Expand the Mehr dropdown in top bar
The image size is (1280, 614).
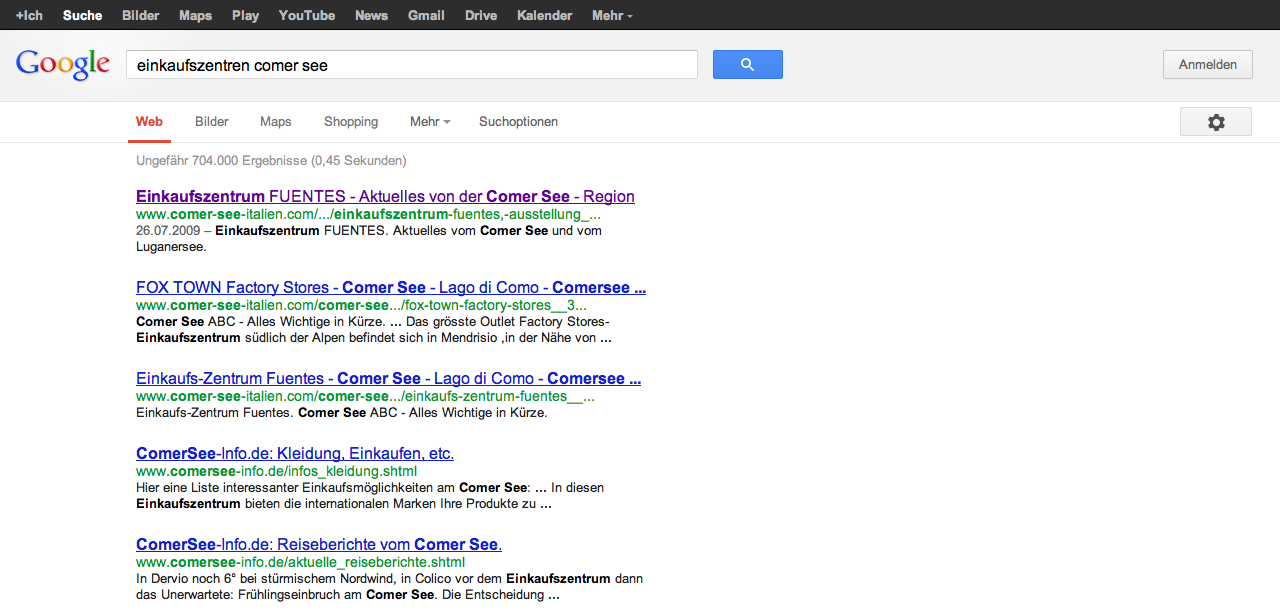click(611, 15)
